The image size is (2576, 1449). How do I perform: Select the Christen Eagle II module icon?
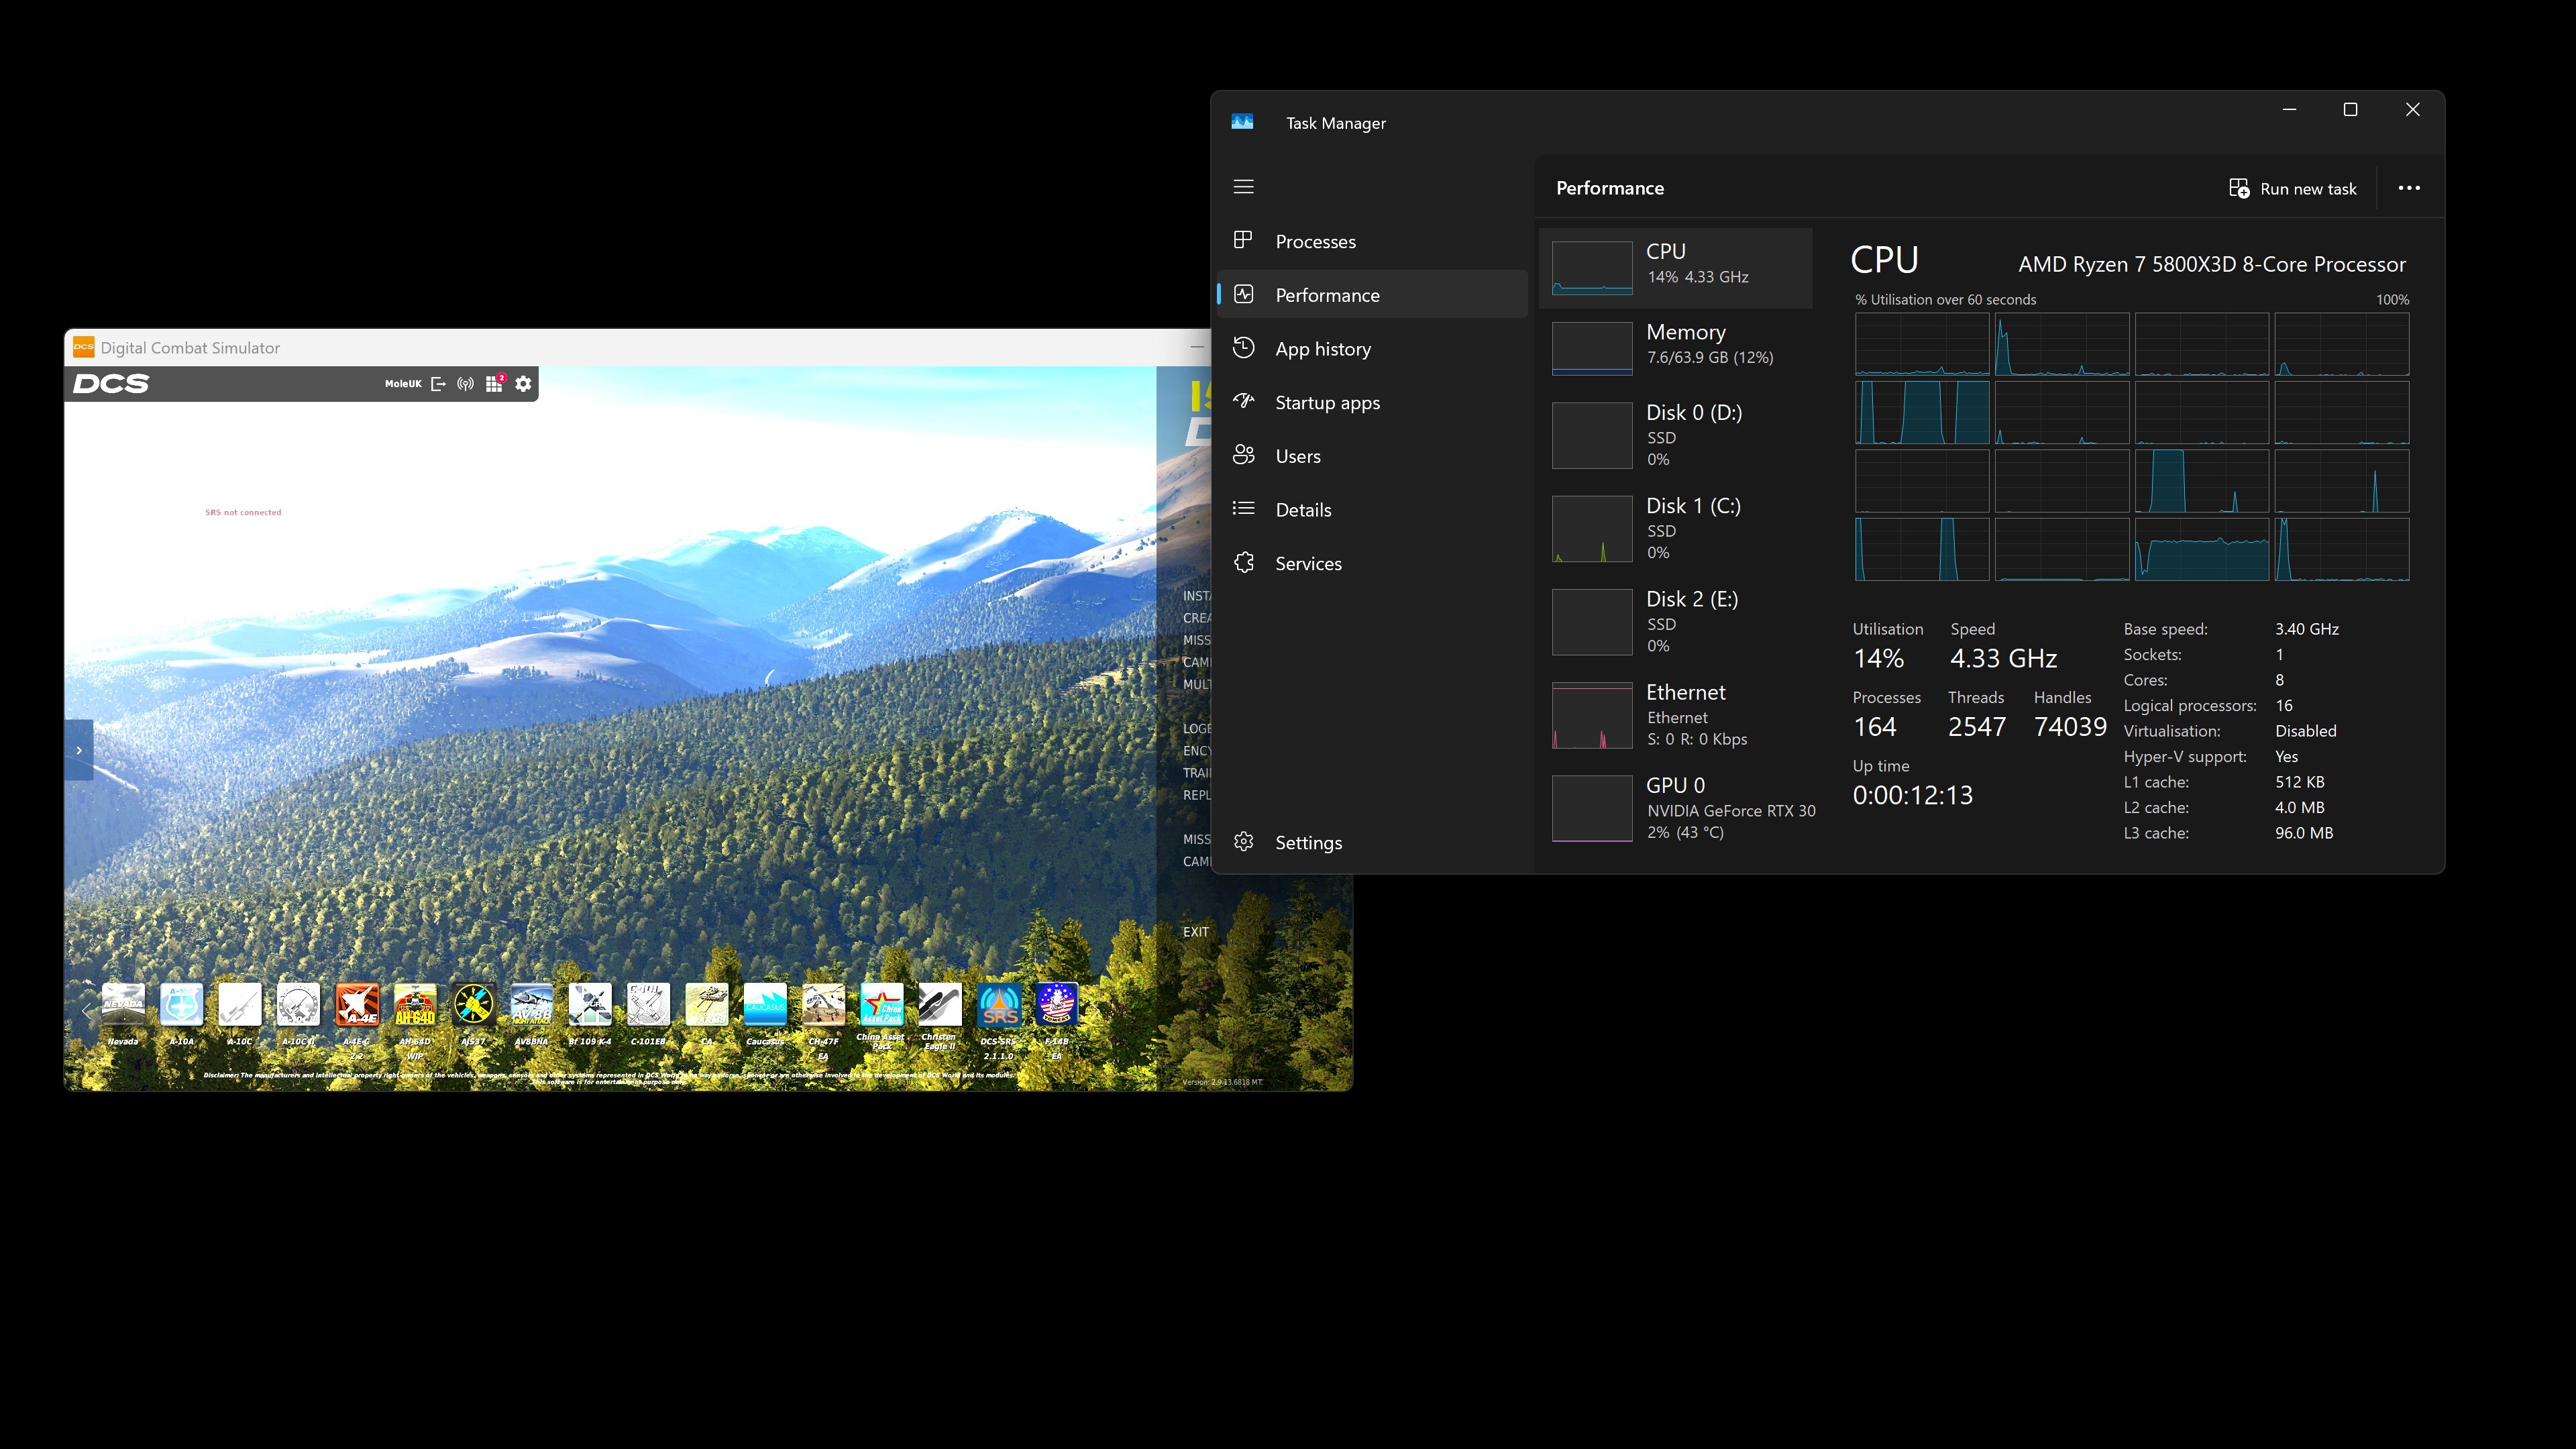940,1004
